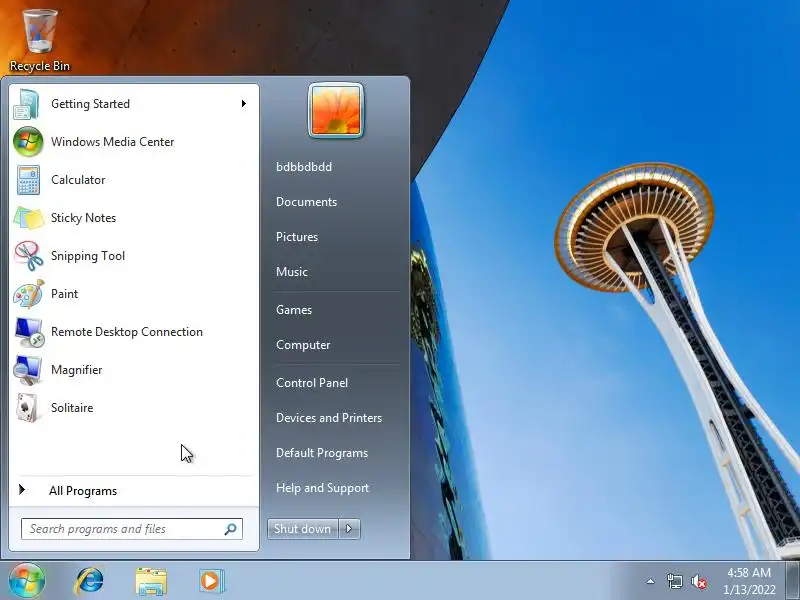Open Devices and Printers
The height and width of the screenshot is (600, 800).
coord(329,418)
